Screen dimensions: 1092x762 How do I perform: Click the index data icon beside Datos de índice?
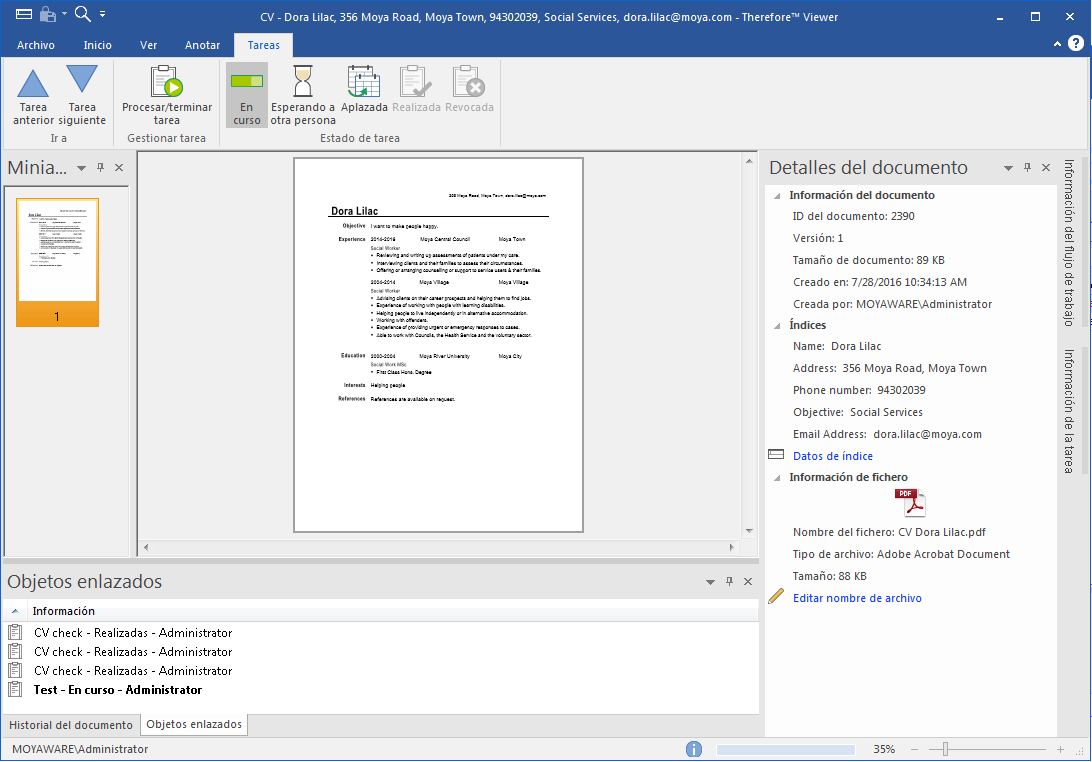(776, 454)
